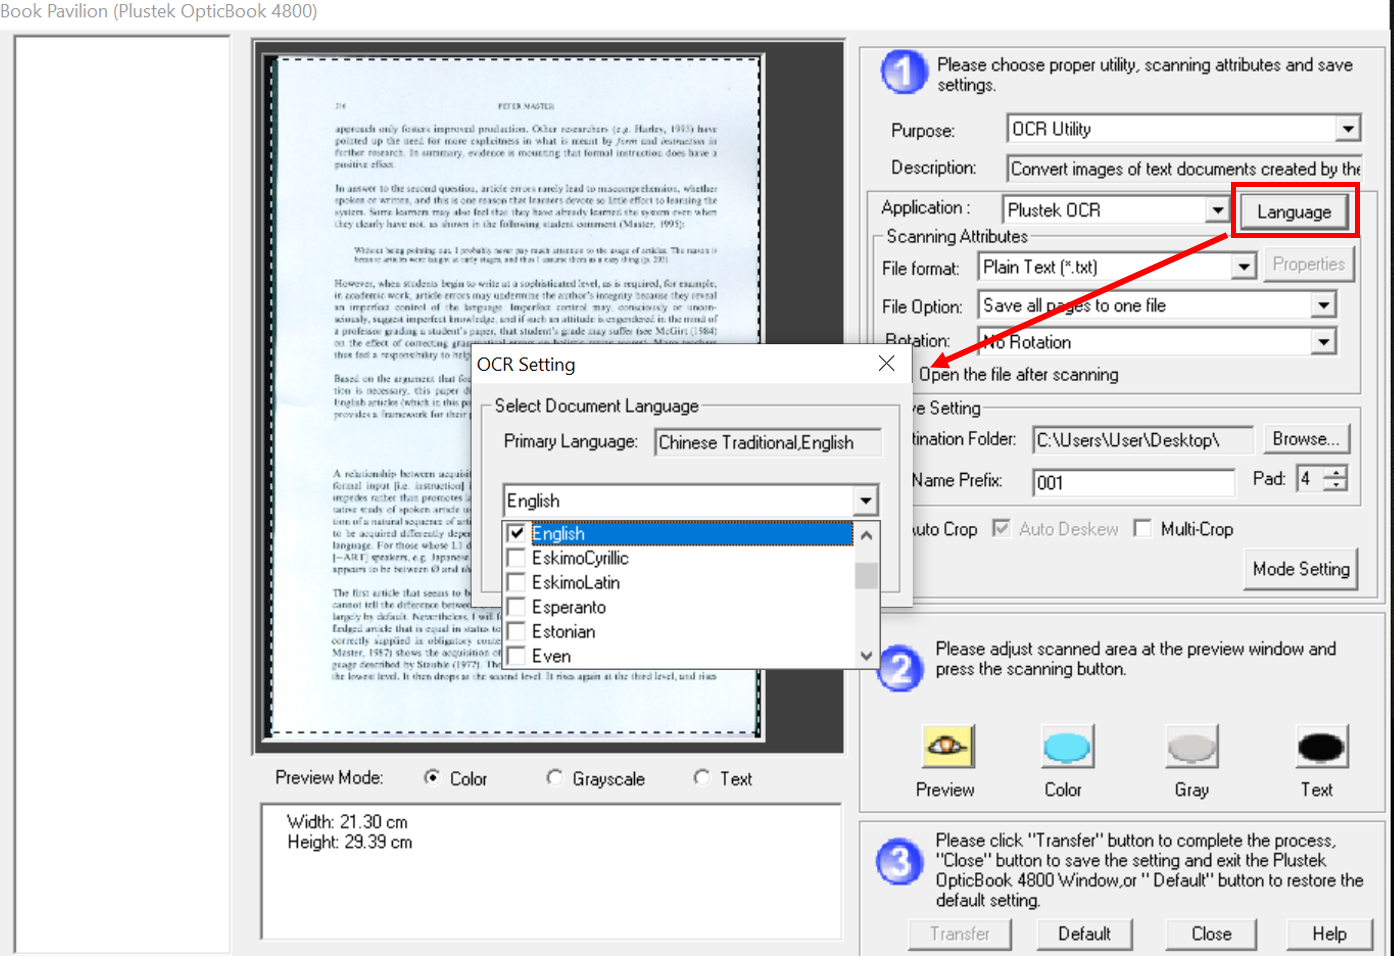Select Text preview mode radio button

pos(702,778)
